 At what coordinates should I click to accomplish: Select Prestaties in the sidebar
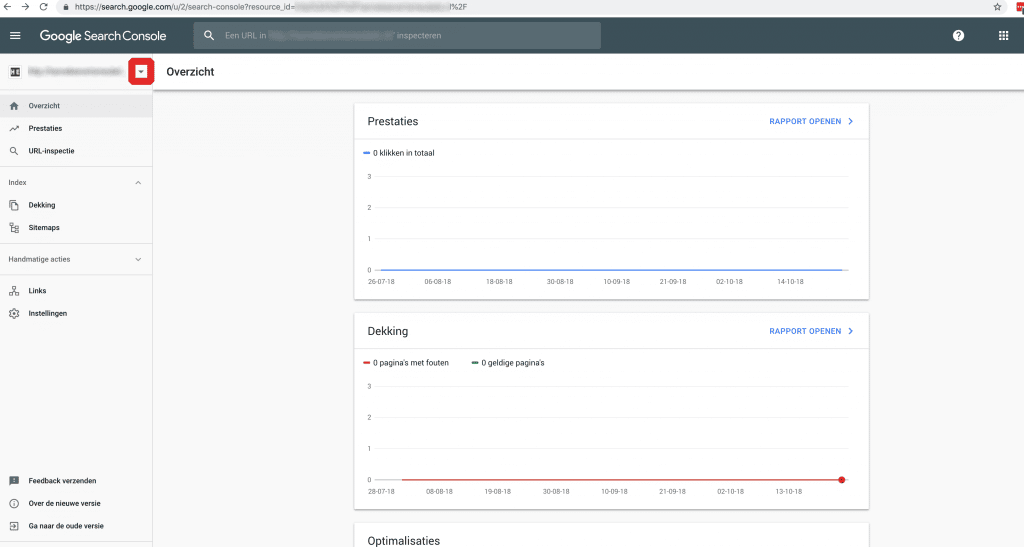coord(45,129)
